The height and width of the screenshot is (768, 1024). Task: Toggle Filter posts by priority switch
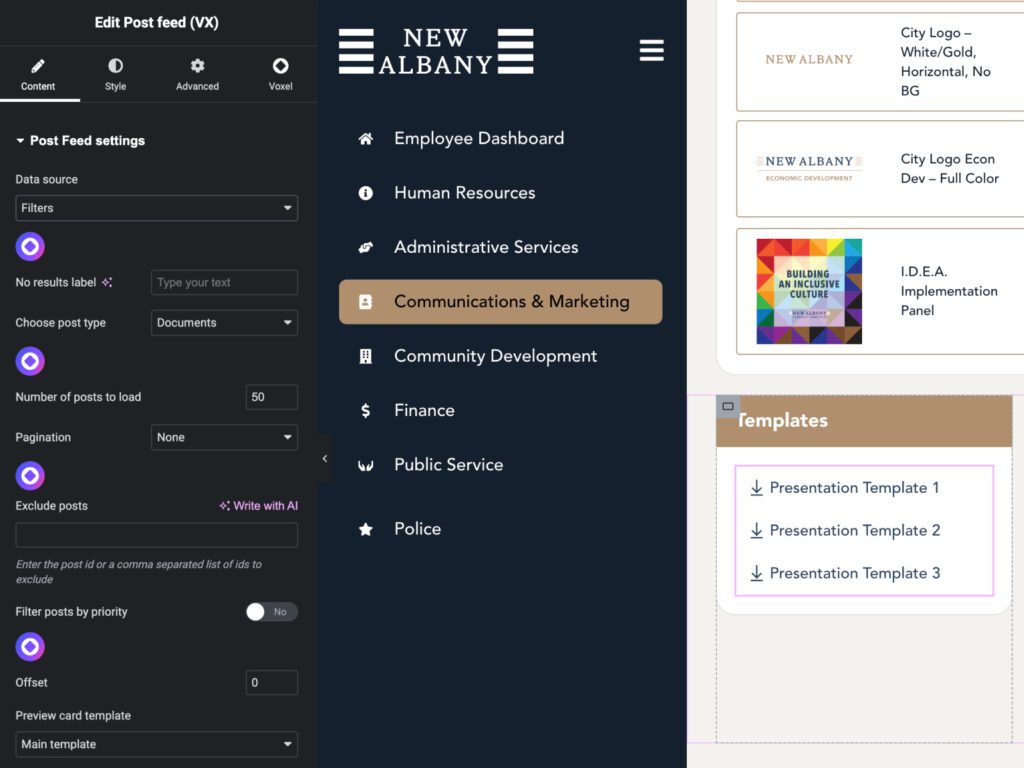tap(272, 612)
